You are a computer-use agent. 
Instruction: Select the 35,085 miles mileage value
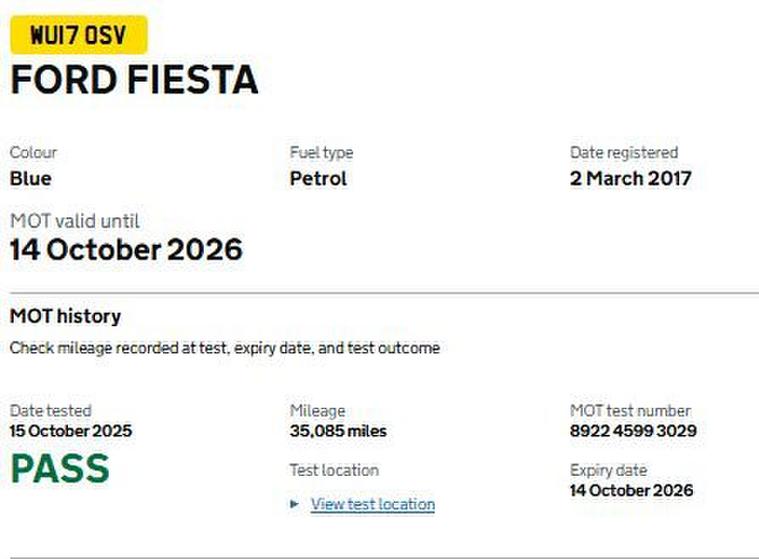pyautogui.click(x=338, y=431)
